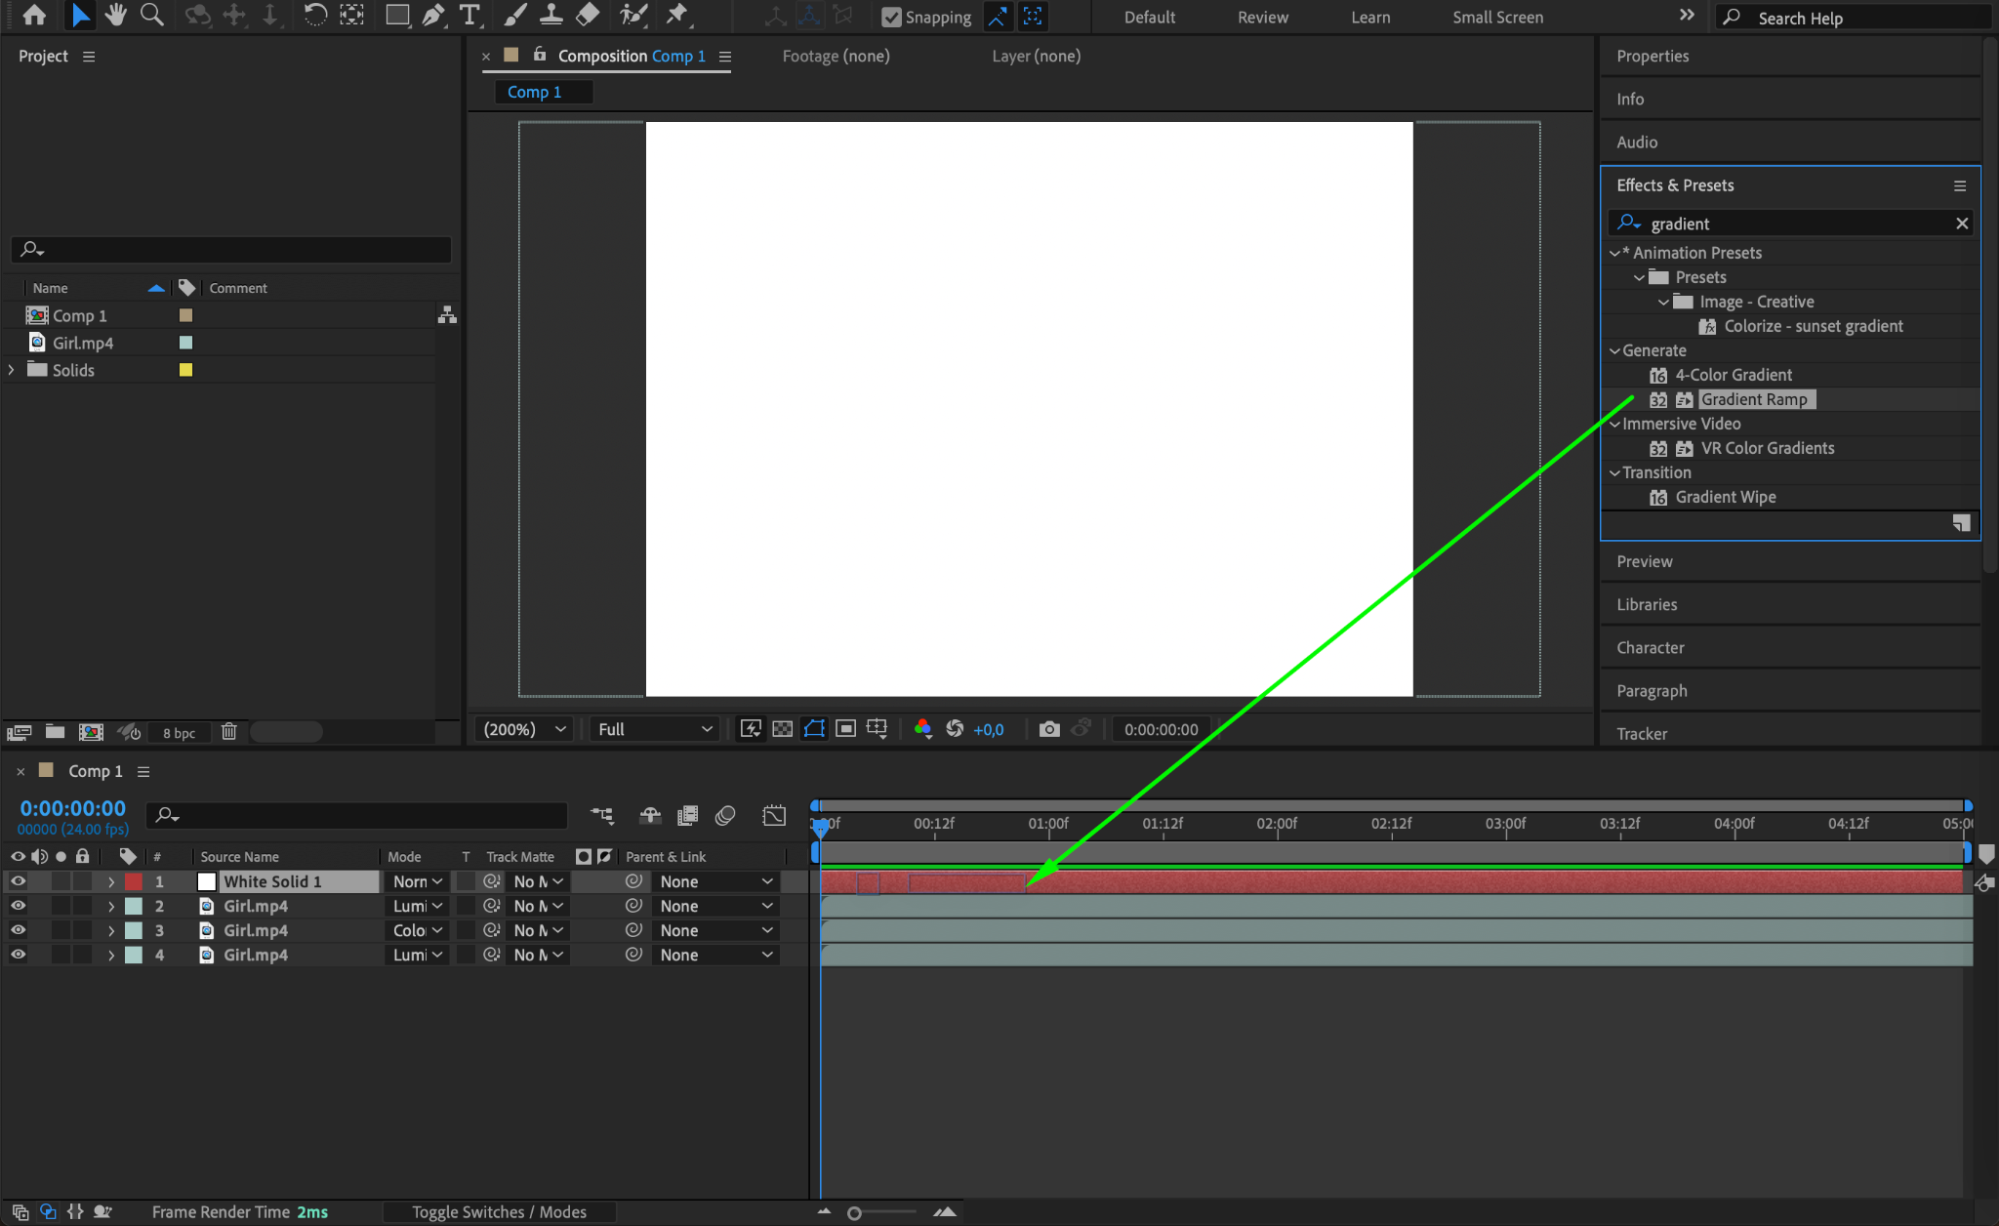Select the Hand tool
1999x1226 pixels.
[116, 15]
